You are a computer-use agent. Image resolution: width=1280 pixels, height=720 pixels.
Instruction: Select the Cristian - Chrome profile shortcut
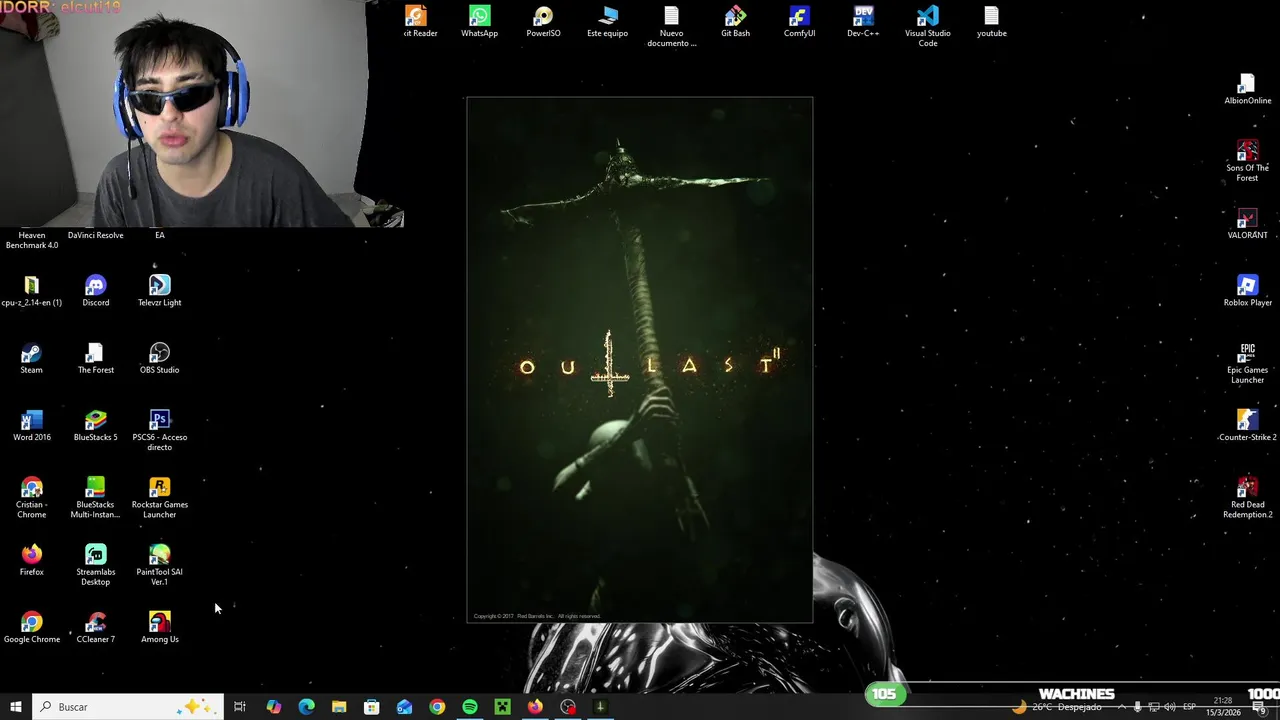tap(31, 498)
